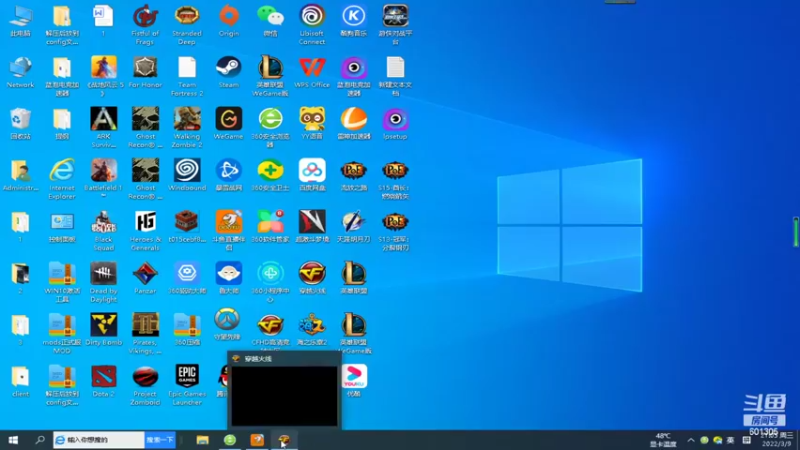Screen dimensions: 800x450
Task: Select the 此电脑 This PC icon
Action: click(x=20, y=20)
